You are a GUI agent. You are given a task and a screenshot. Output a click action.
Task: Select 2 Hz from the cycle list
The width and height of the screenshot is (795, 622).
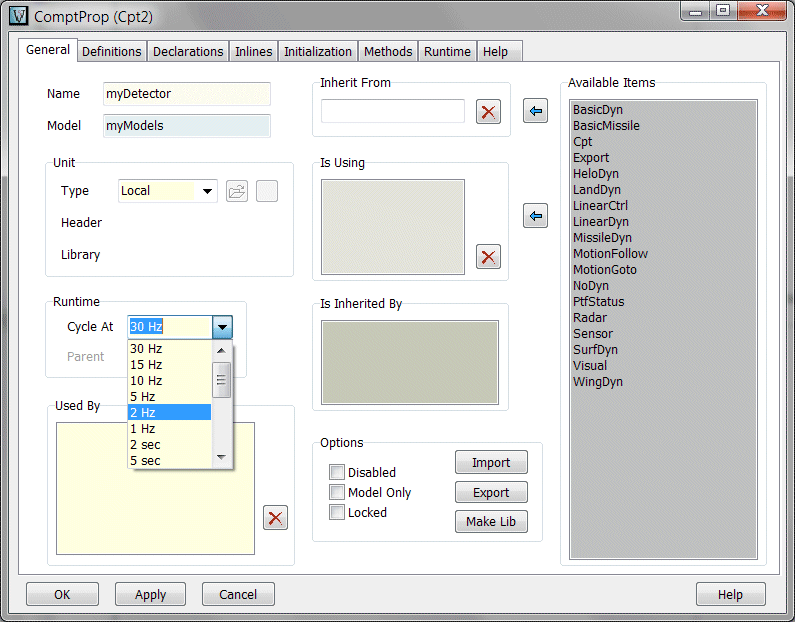(169, 412)
